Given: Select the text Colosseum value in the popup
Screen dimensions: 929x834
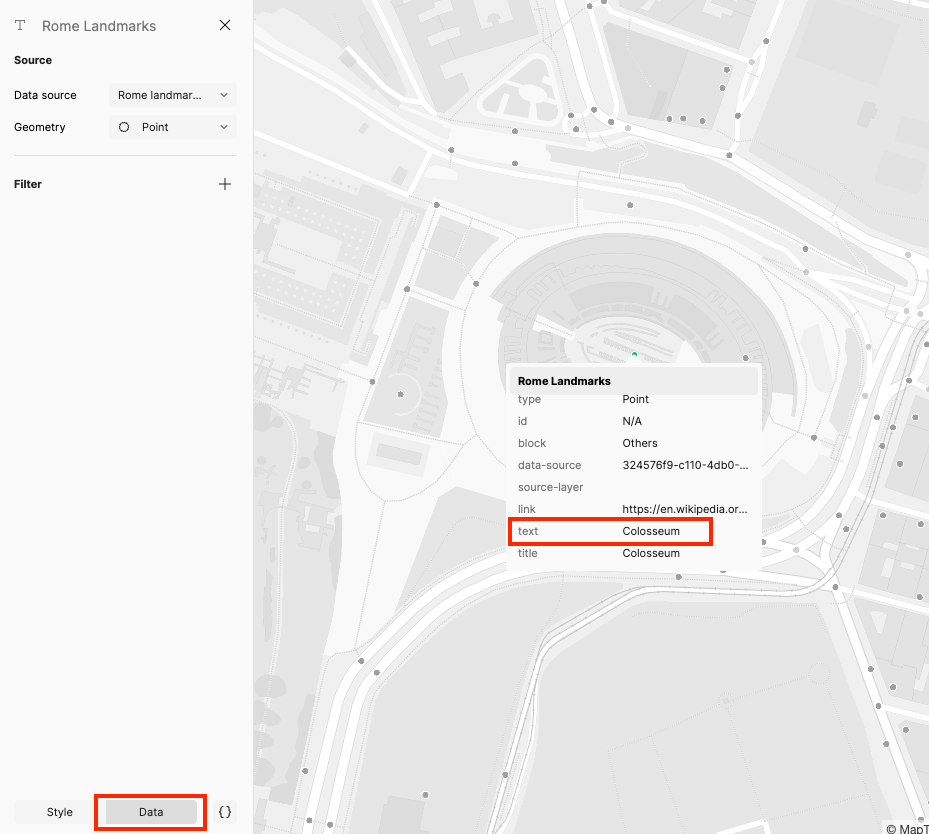Looking at the screenshot, I should pos(651,531).
